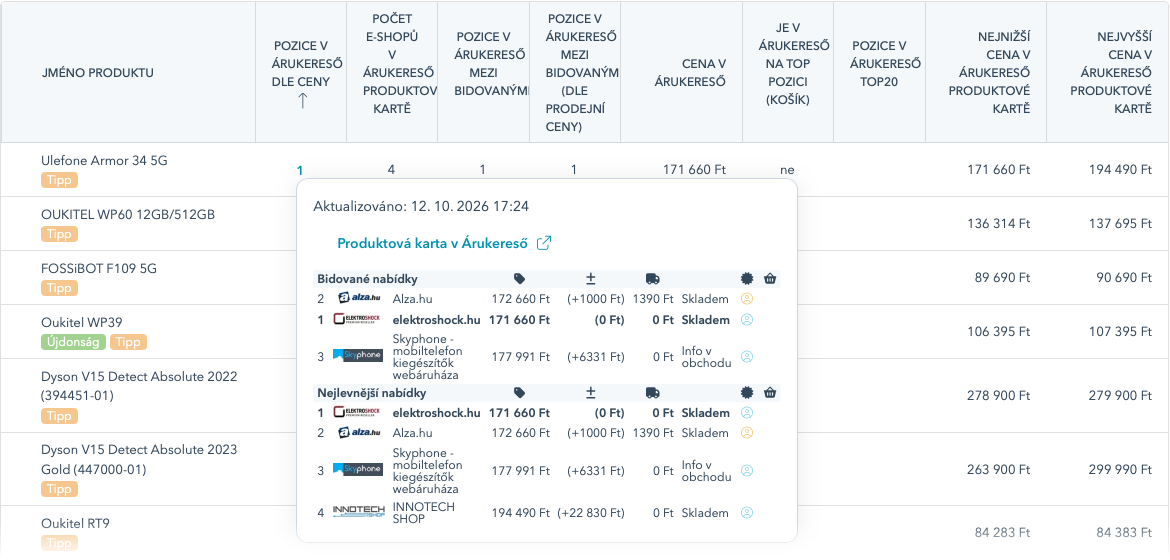Image resolution: width=1170 pixels, height=560 pixels.
Task: Select Dyson V15 Detect Absolute 2023 Gold
Action: click(x=139, y=459)
